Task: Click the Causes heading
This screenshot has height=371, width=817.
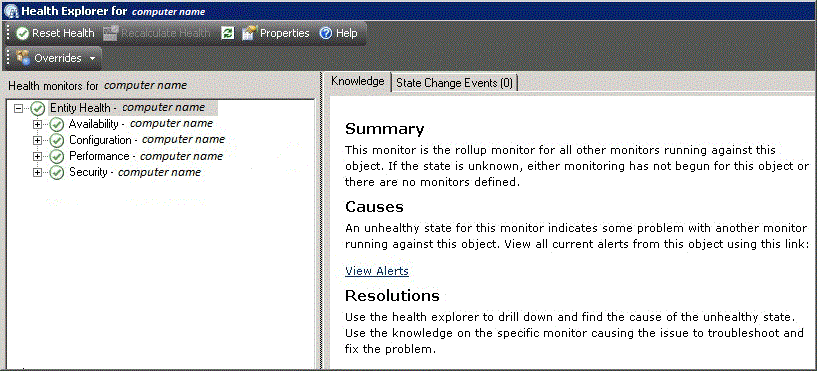Action: pos(374,207)
